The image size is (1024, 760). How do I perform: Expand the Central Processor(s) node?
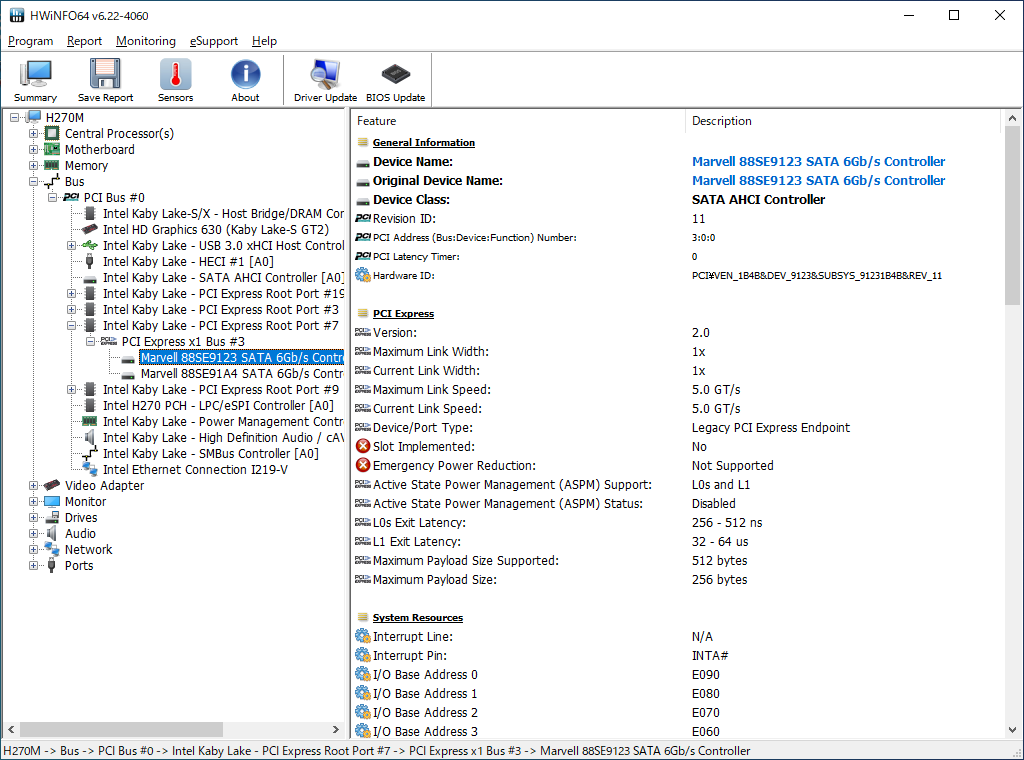click(33, 133)
